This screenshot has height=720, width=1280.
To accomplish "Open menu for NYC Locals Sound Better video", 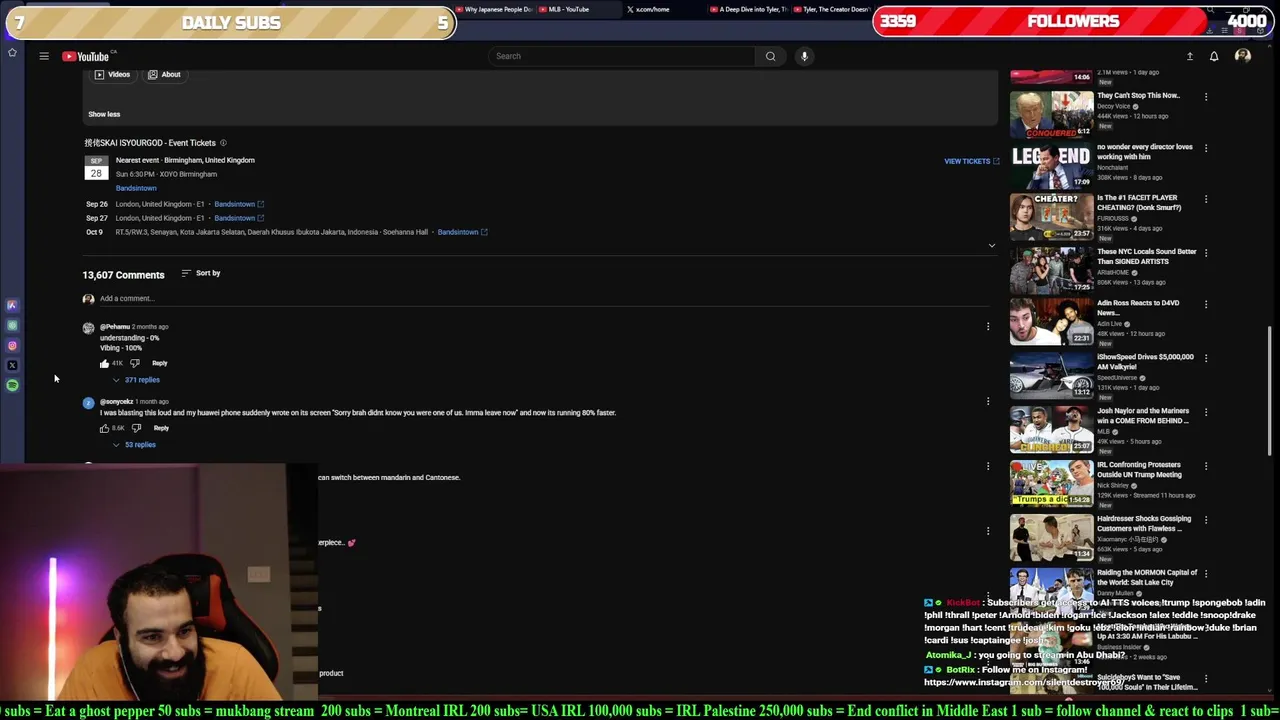I will 1206,253.
